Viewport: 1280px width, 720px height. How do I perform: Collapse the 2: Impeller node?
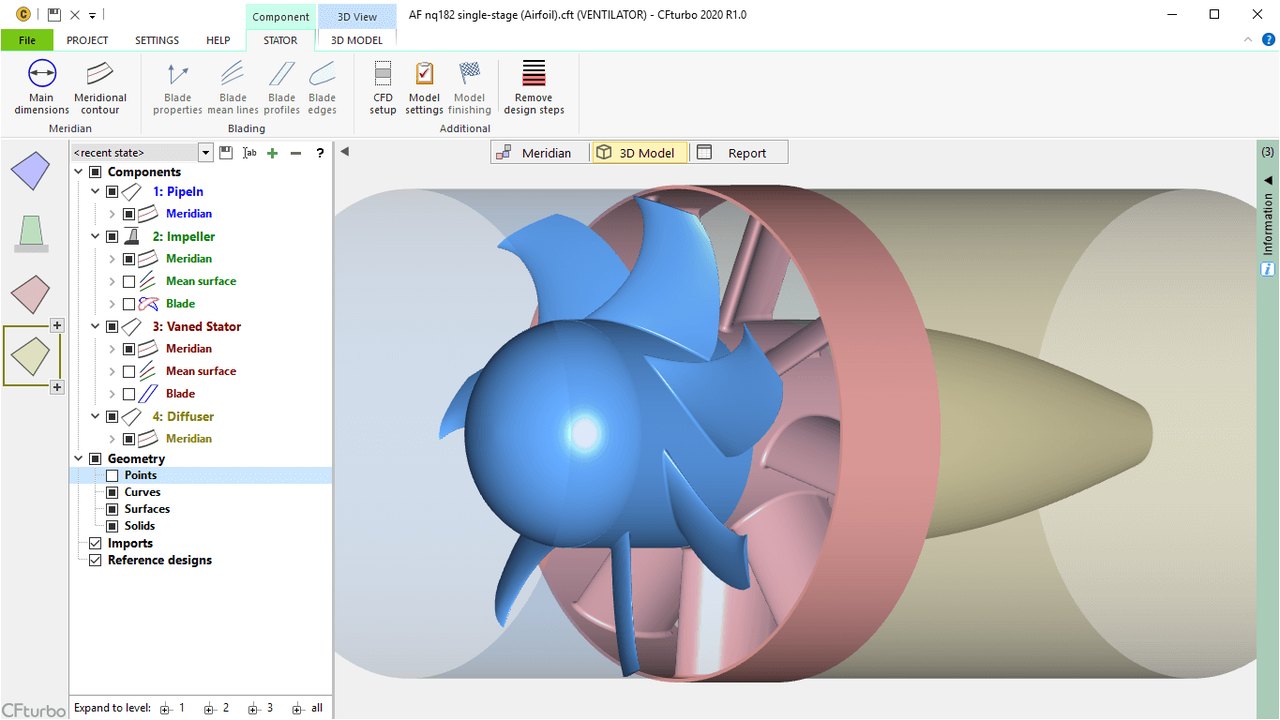tap(96, 237)
